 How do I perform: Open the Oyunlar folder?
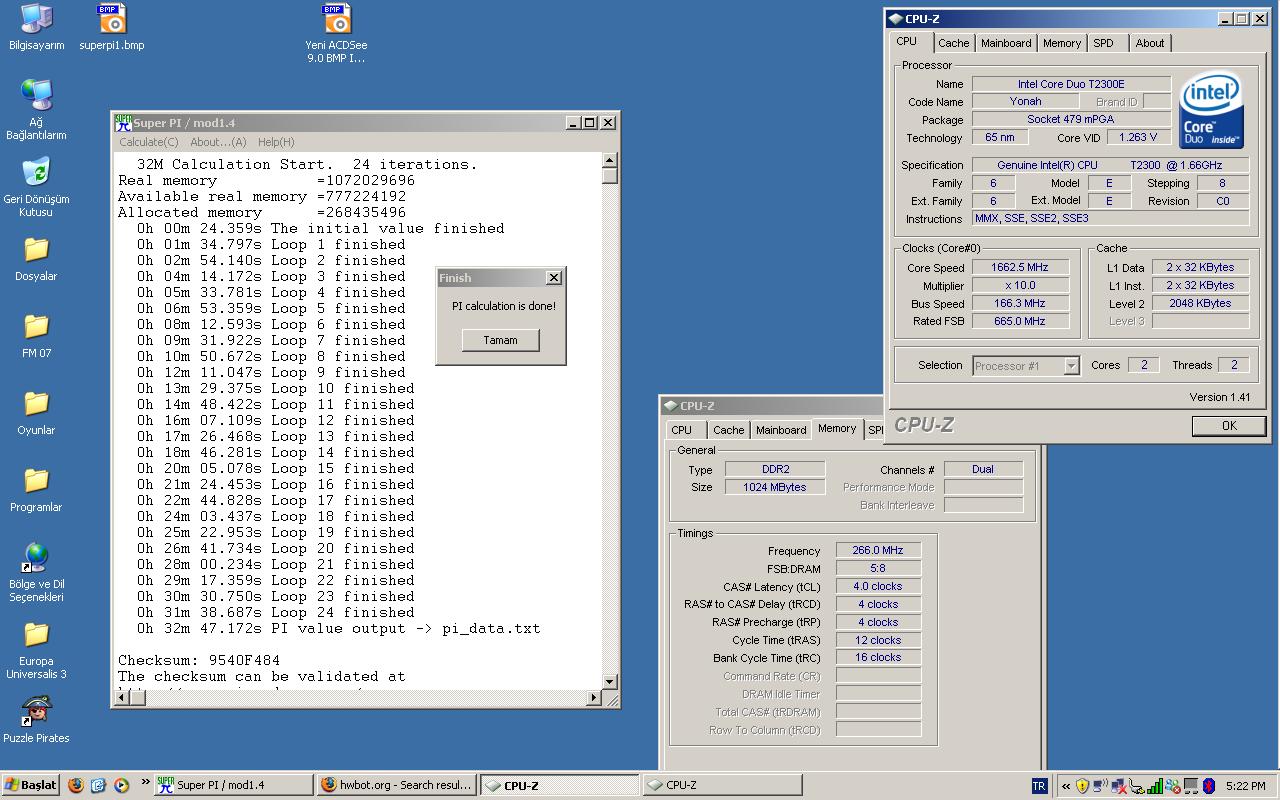coord(36,412)
